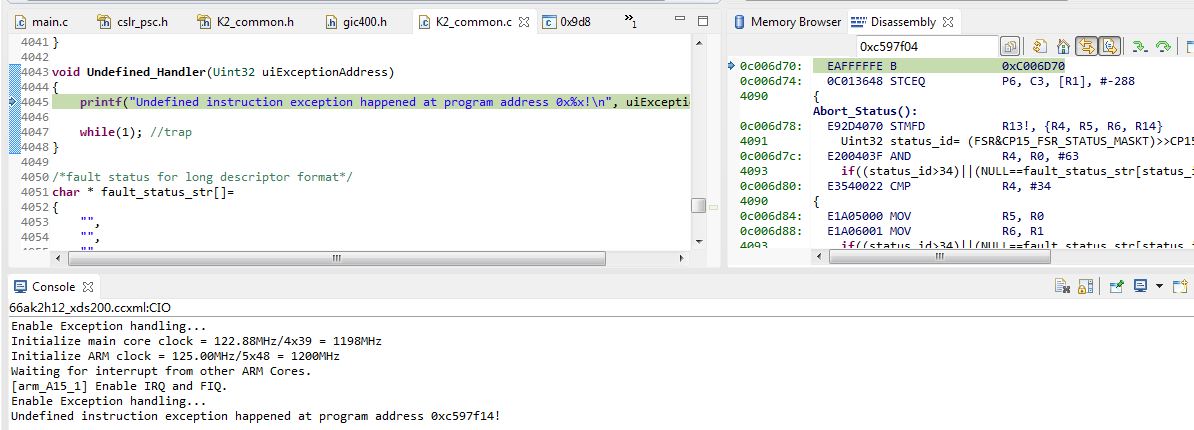Click the editor vertical scrollbar thumb
The width and height of the screenshot is (1194, 430).
[x=698, y=205]
